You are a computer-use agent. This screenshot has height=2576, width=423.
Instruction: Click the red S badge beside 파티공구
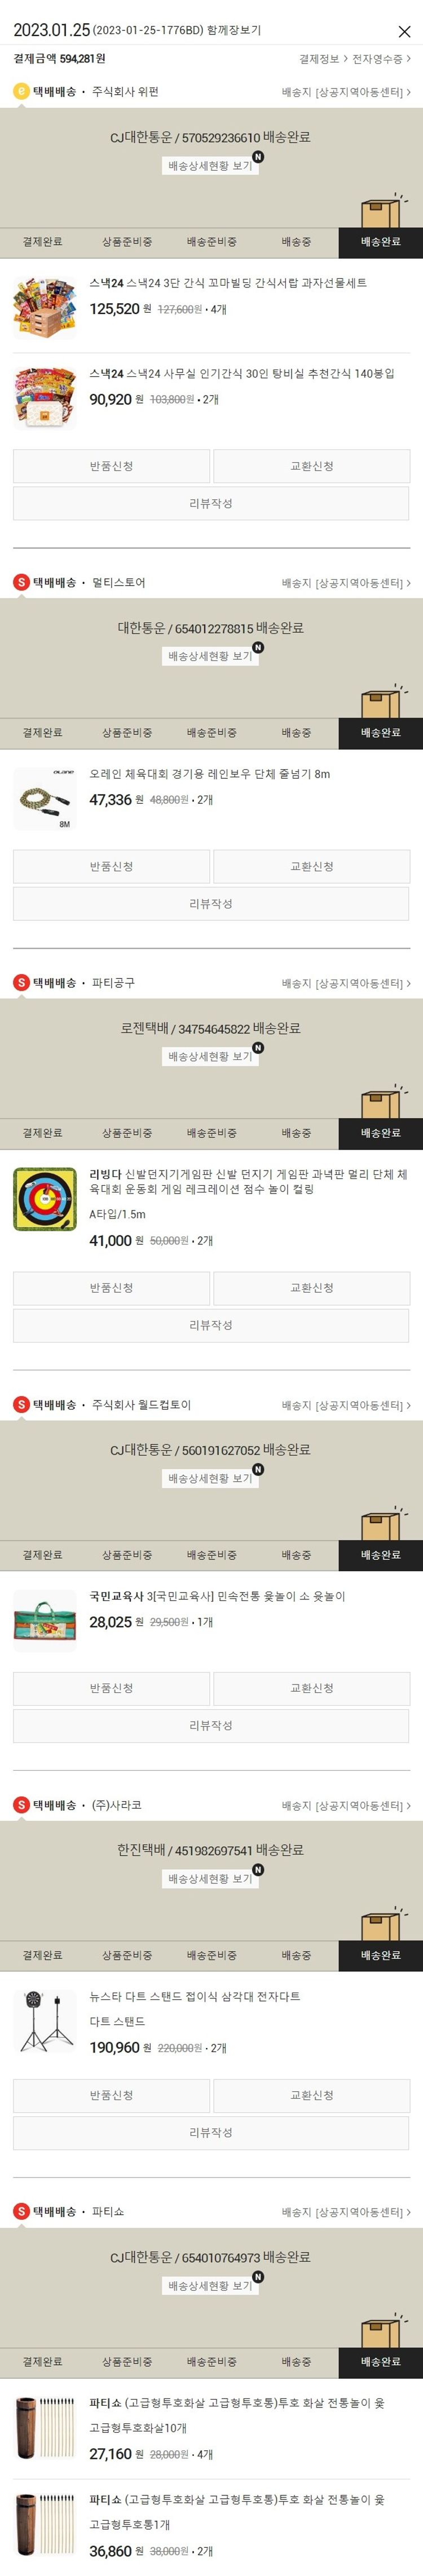(21, 983)
